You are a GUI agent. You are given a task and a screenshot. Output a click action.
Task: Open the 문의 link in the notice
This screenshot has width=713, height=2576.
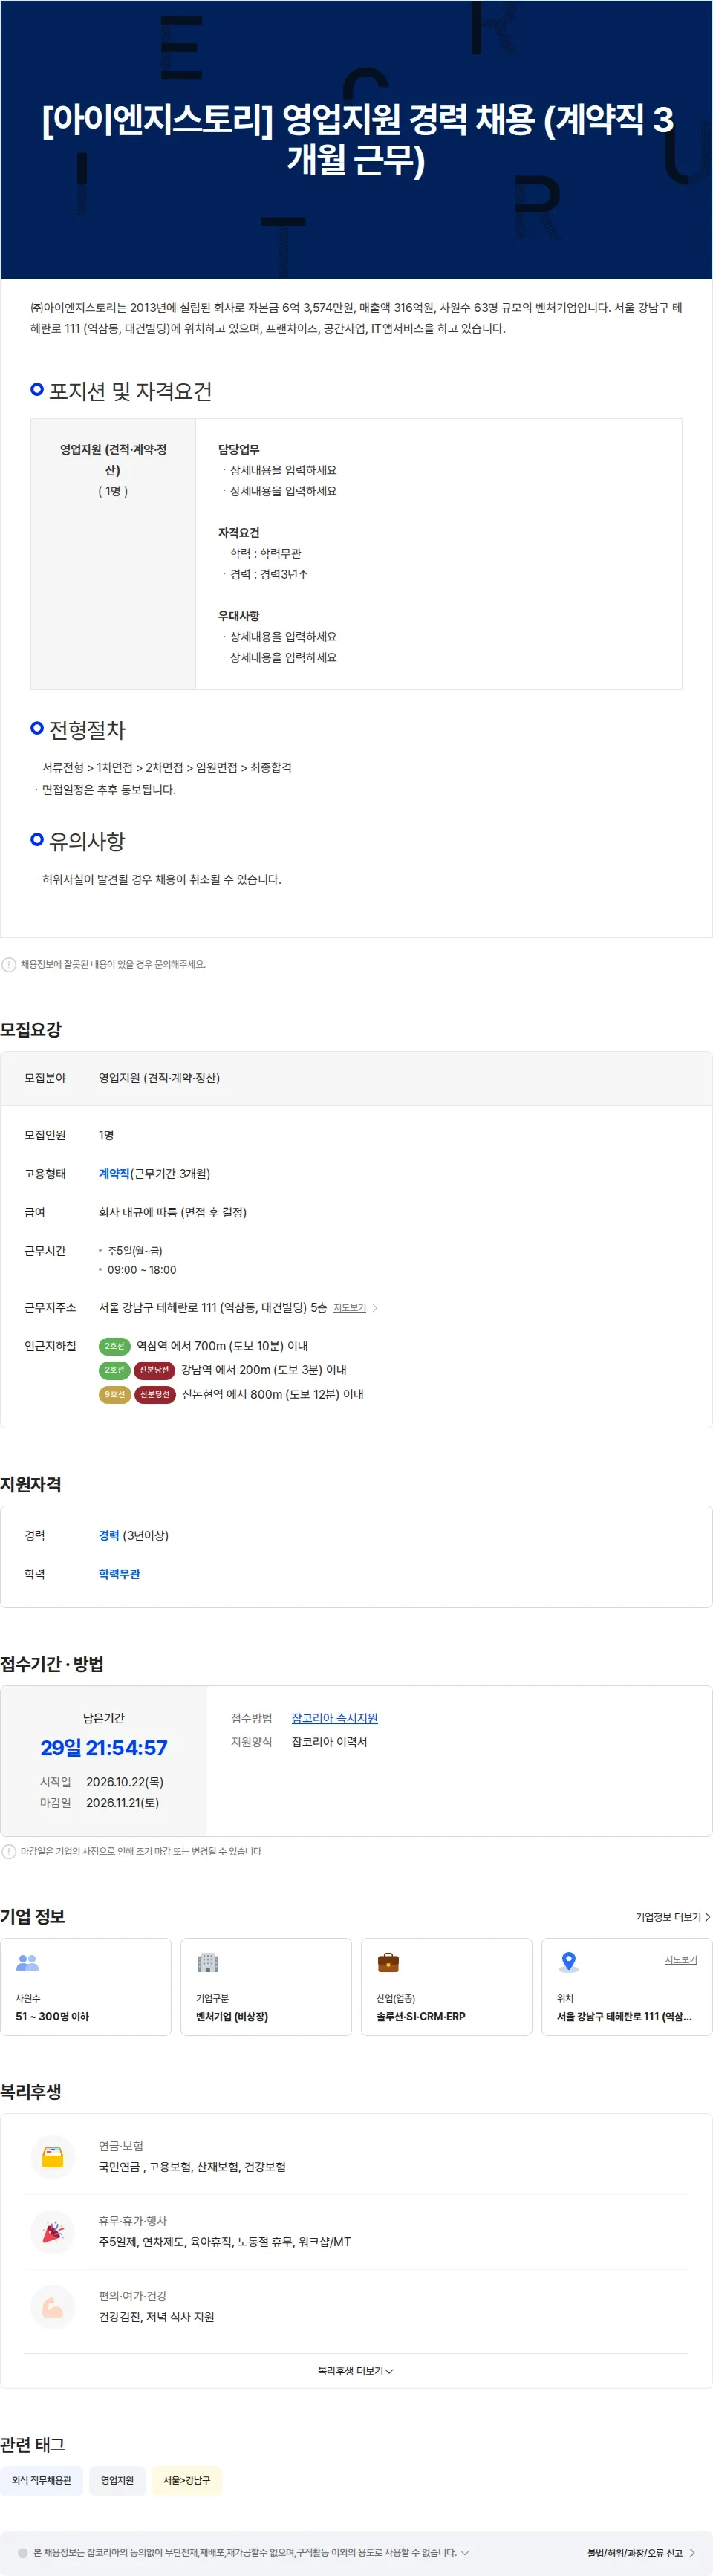(x=162, y=964)
